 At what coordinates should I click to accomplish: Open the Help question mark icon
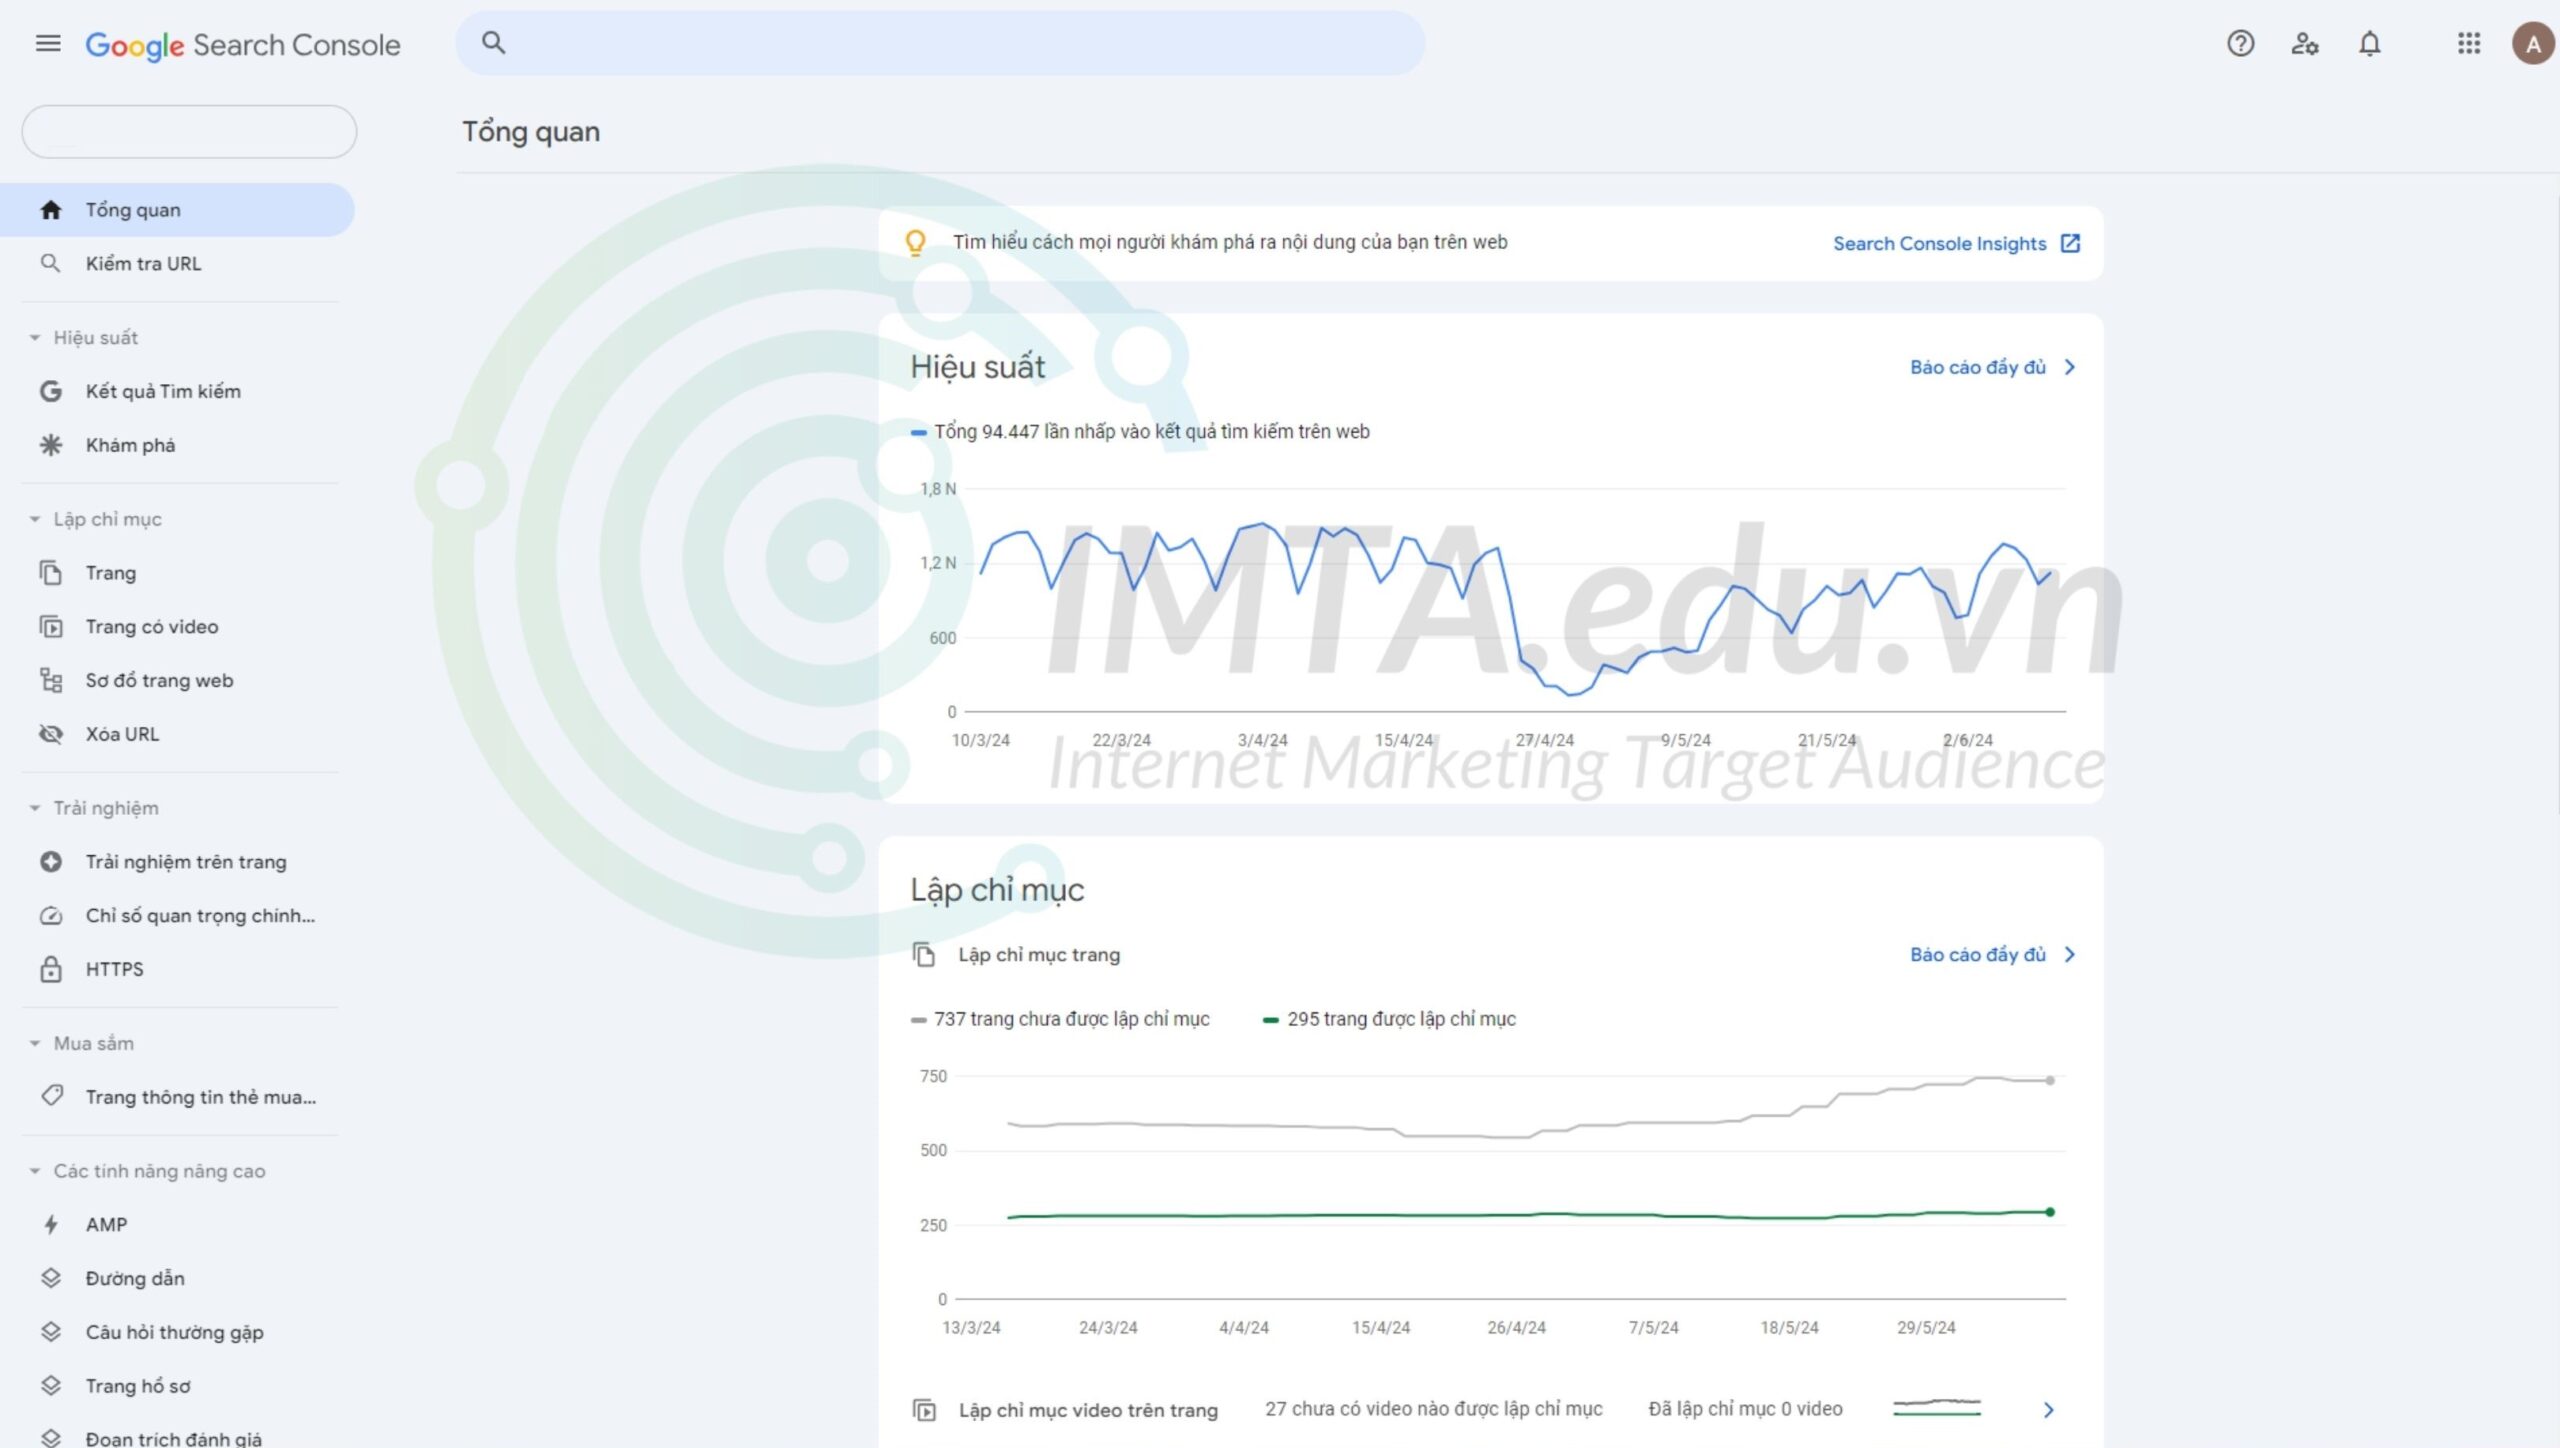tap(2240, 44)
